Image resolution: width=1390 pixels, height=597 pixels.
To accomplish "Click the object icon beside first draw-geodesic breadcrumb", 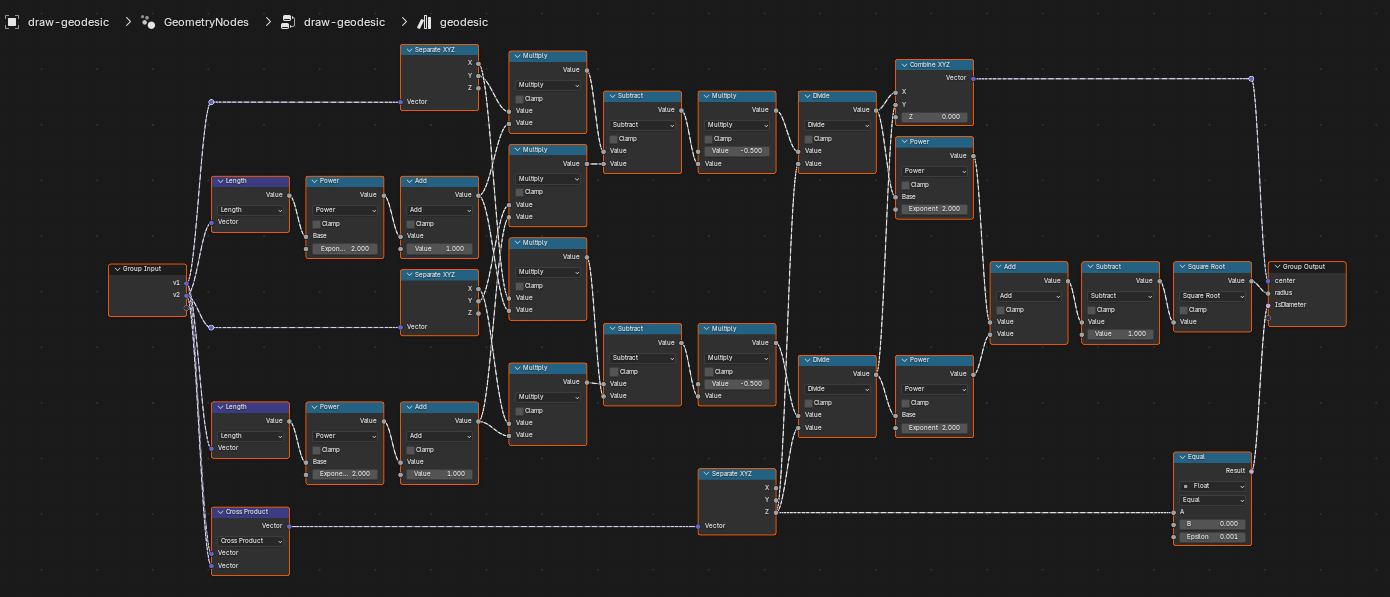I will [12, 21].
